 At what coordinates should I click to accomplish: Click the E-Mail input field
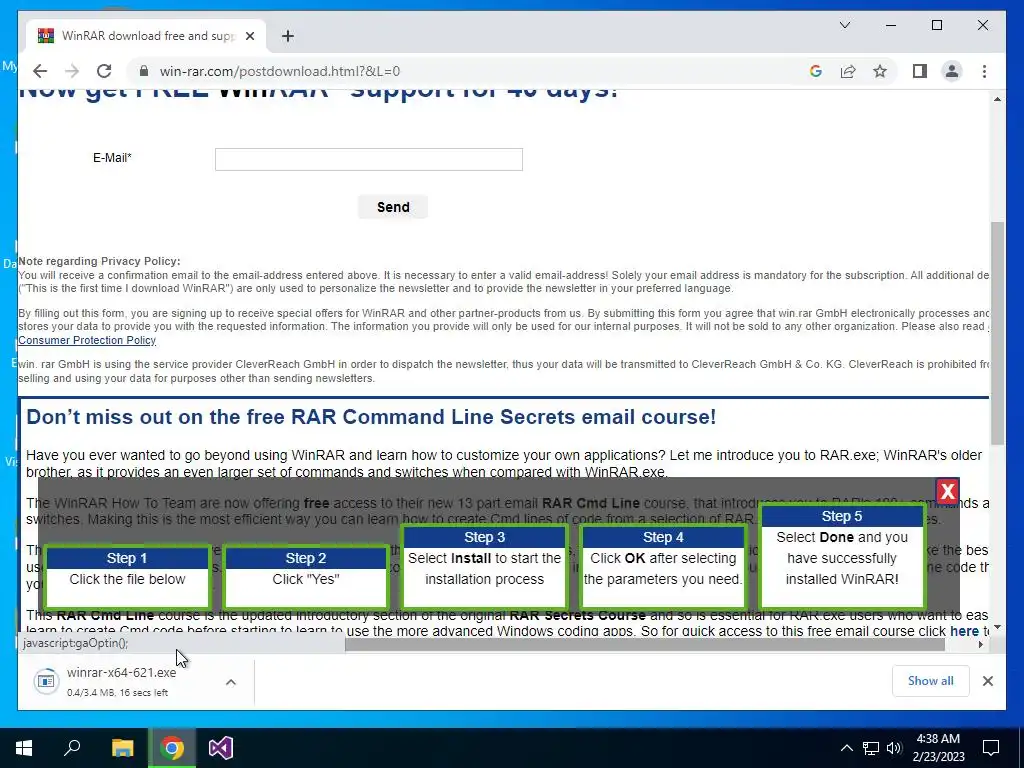tap(368, 159)
